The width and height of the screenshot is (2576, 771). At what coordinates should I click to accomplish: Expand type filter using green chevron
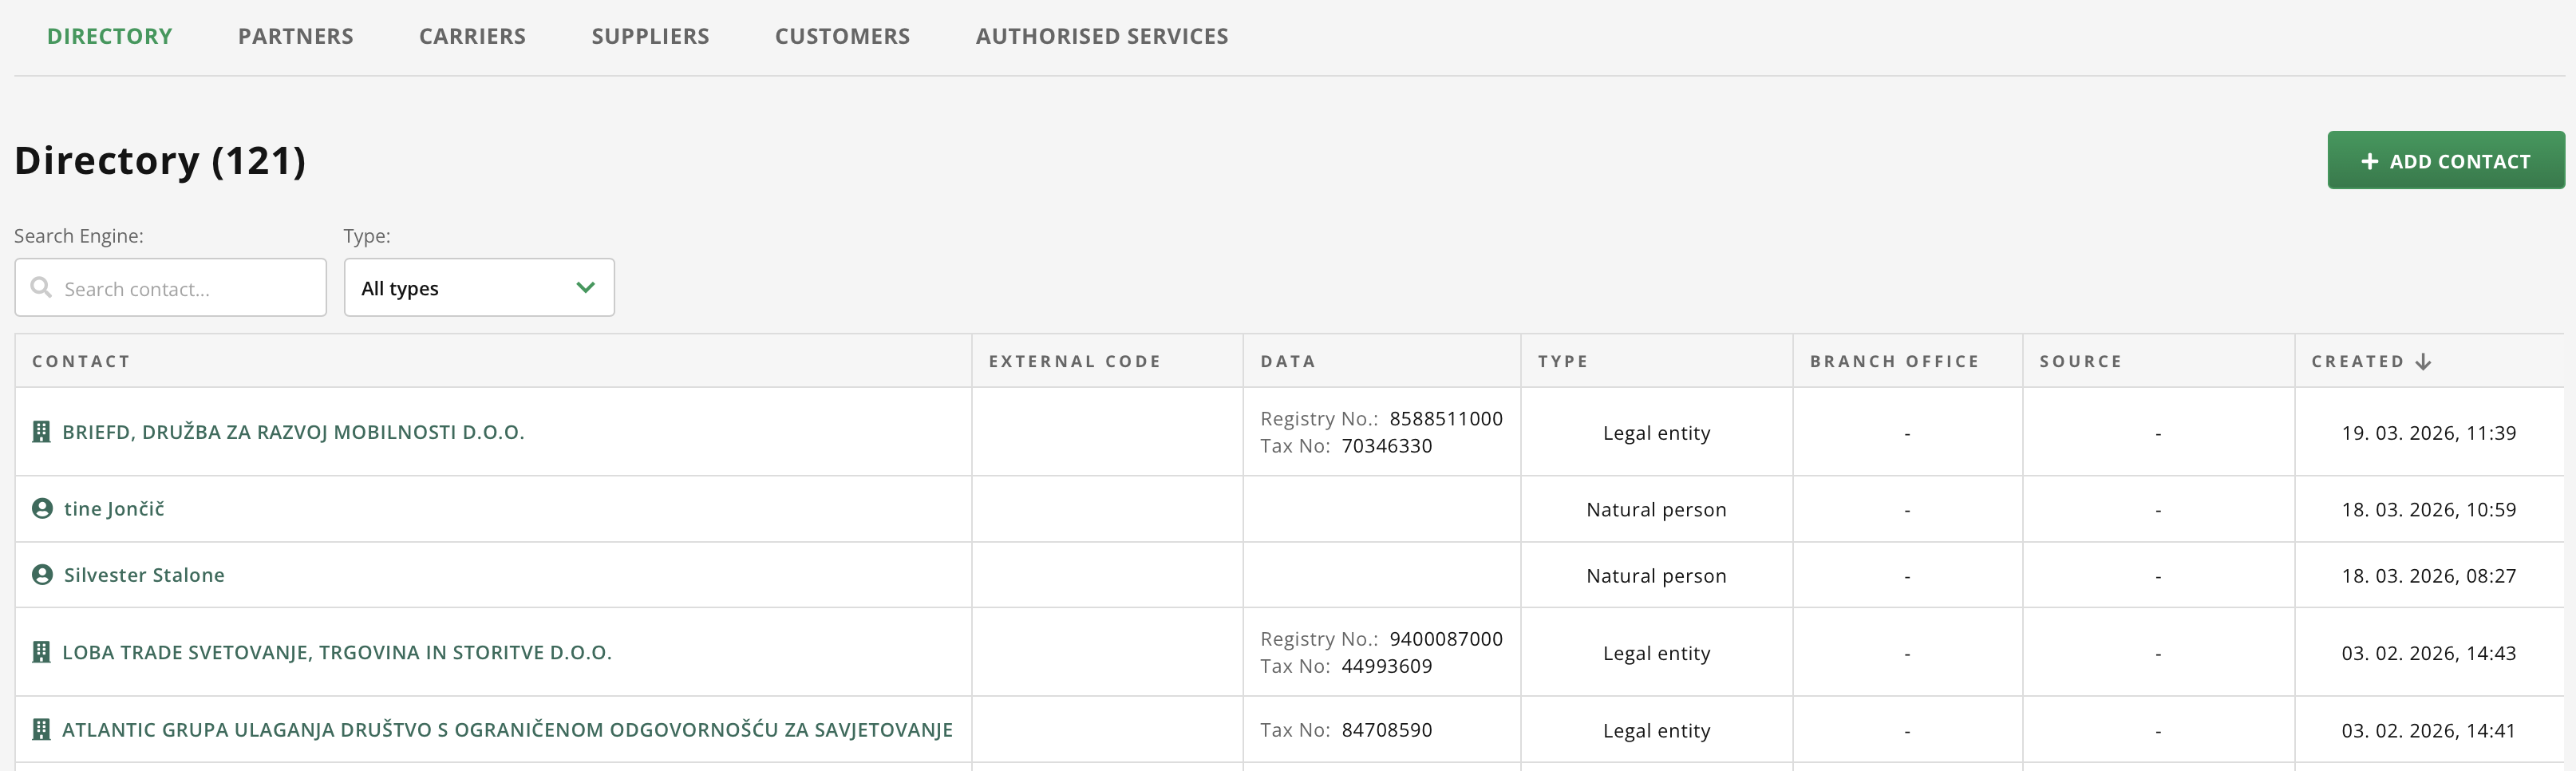click(586, 288)
